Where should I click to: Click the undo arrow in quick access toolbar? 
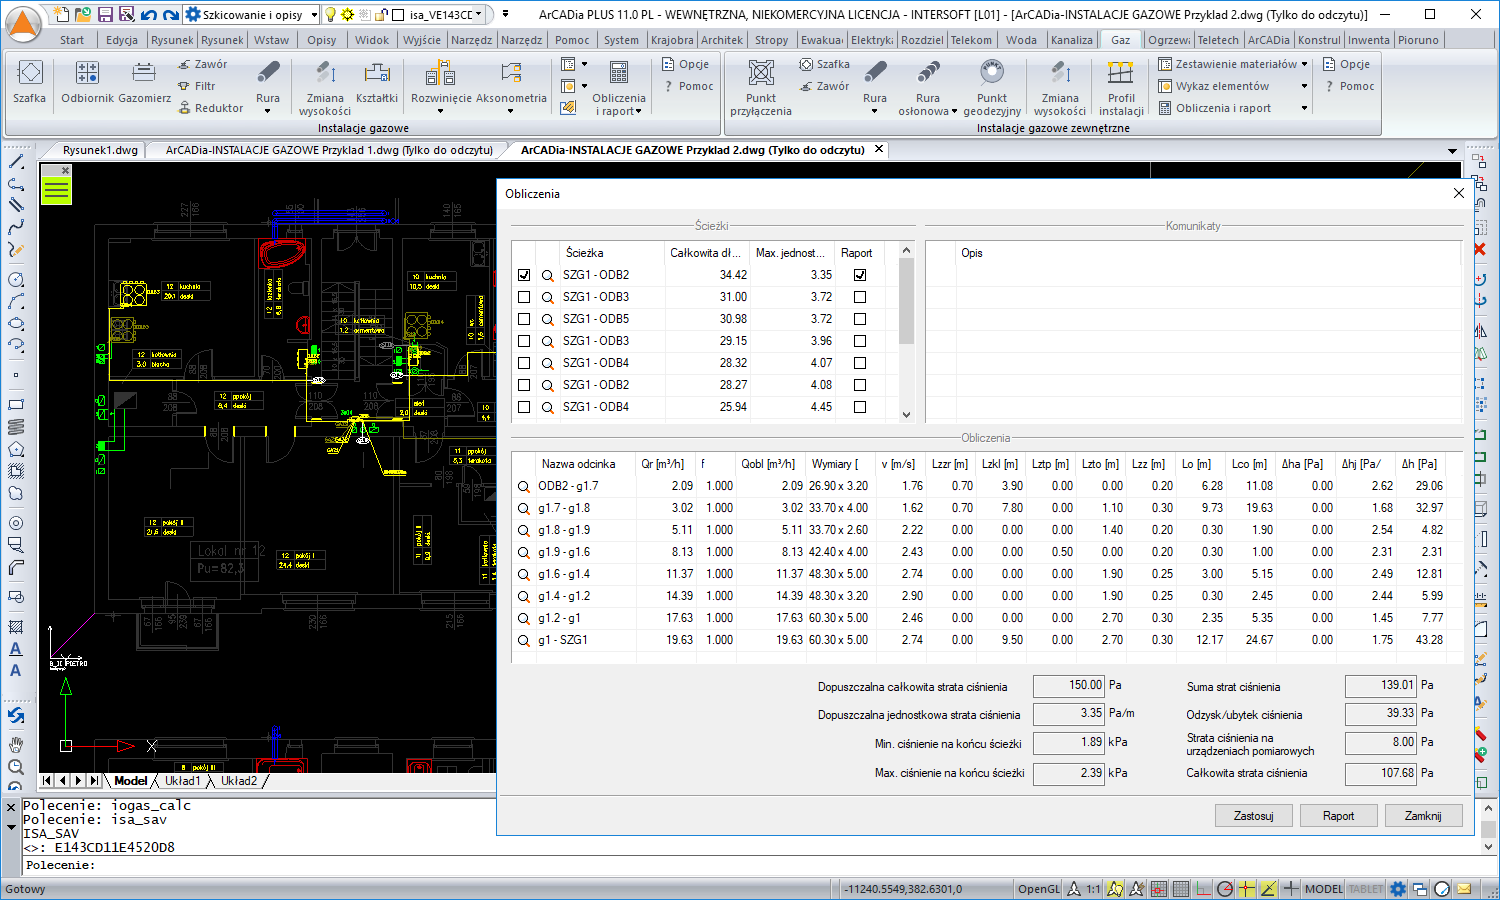[149, 14]
